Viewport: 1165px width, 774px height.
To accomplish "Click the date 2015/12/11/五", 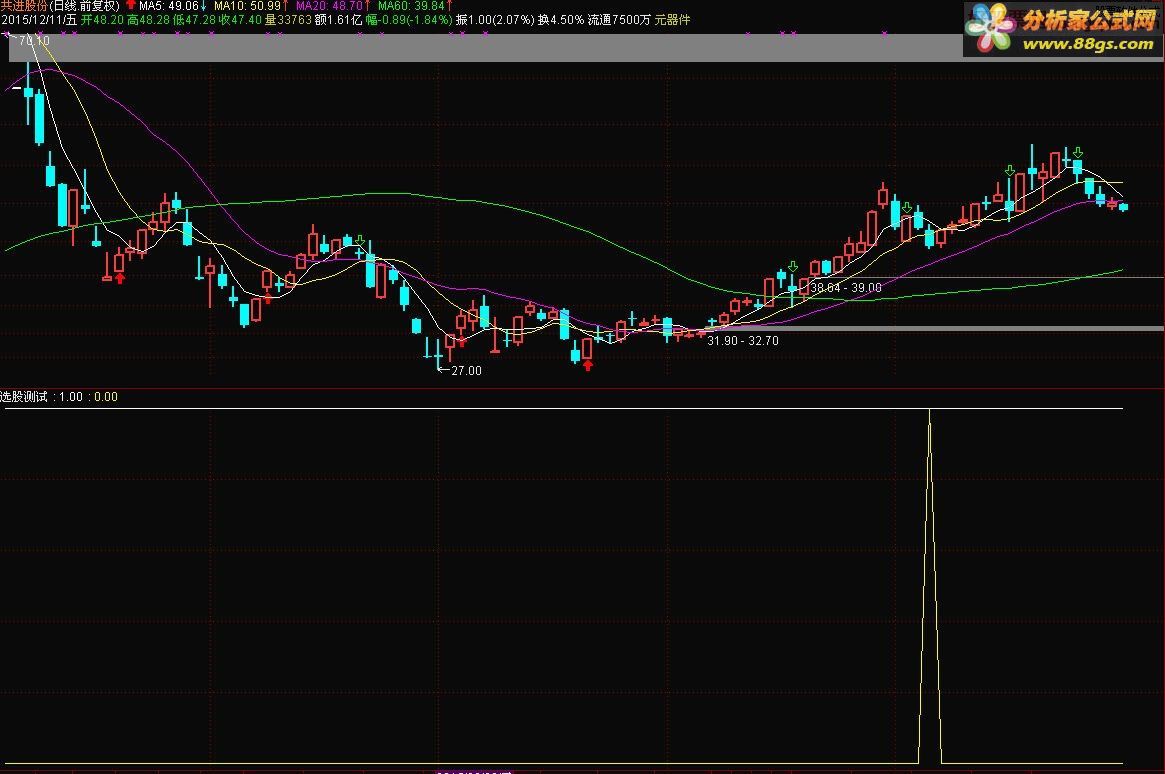I will click(39, 20).
